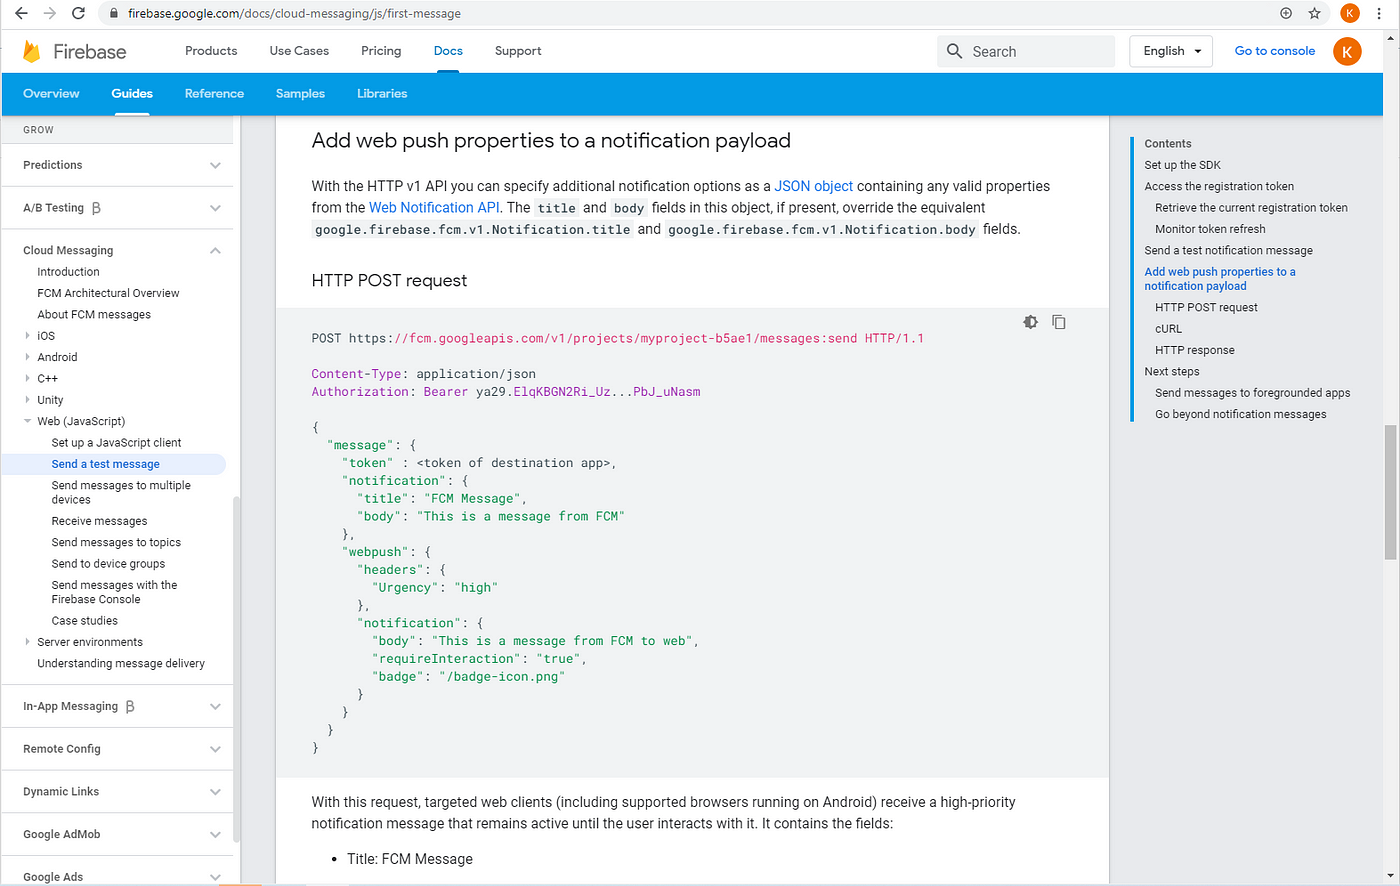1400x886 pixels.
Task: Click the browser back arrow
Action: (20, 14)
